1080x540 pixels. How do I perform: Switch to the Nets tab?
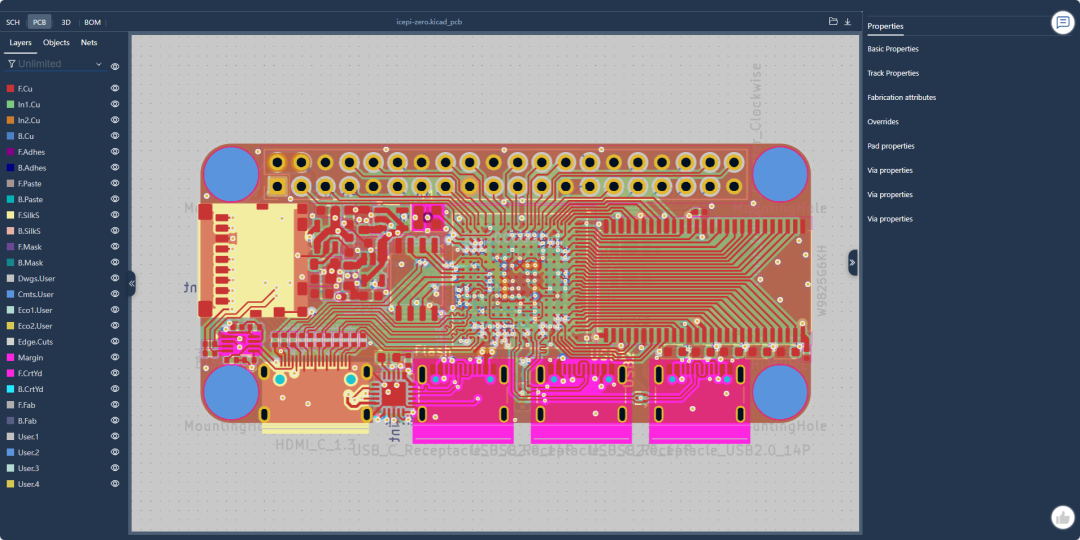point(89,43)
